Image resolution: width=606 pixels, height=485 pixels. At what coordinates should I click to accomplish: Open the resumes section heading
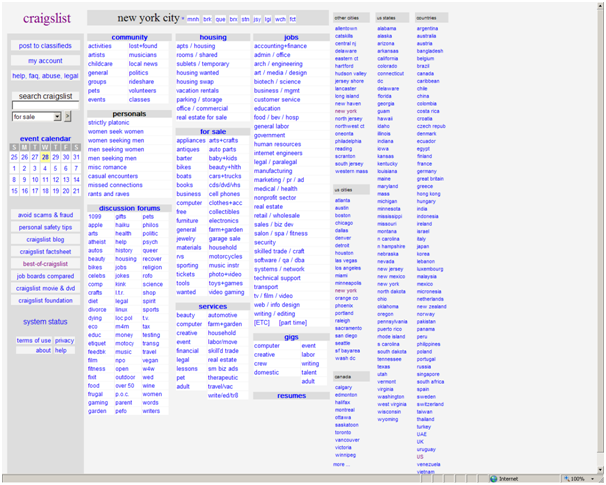coord(291,396)
